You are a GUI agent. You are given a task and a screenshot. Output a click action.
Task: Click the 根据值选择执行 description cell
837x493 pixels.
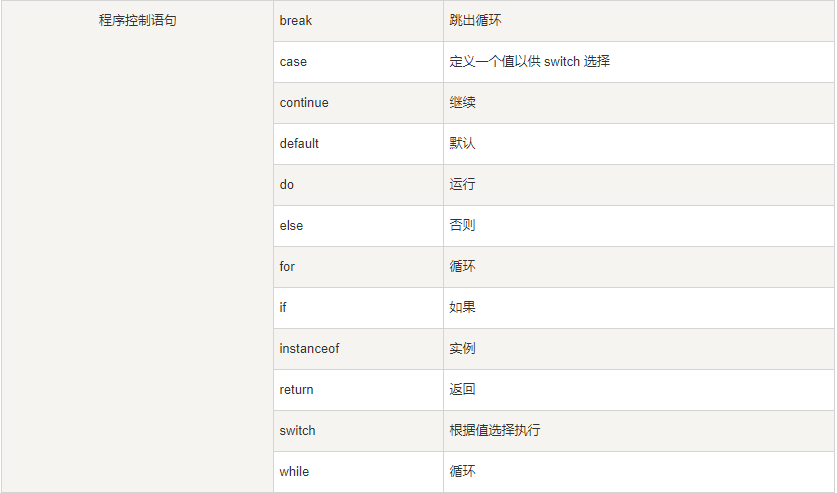point(495,430)
